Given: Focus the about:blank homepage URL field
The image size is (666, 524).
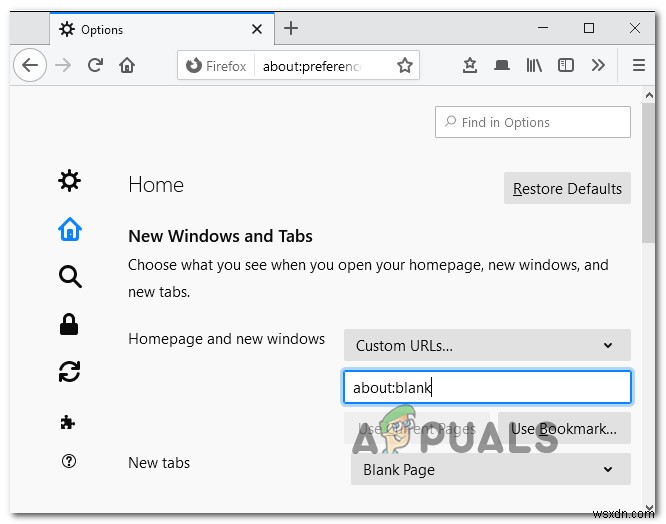Looking at the screenshot, I should tap(487, 387).
